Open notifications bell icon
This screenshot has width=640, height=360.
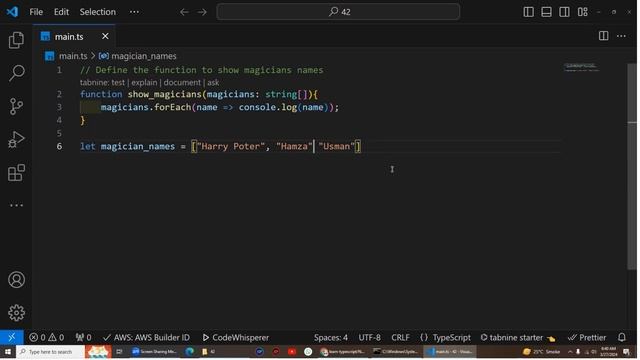pos(622,338)
